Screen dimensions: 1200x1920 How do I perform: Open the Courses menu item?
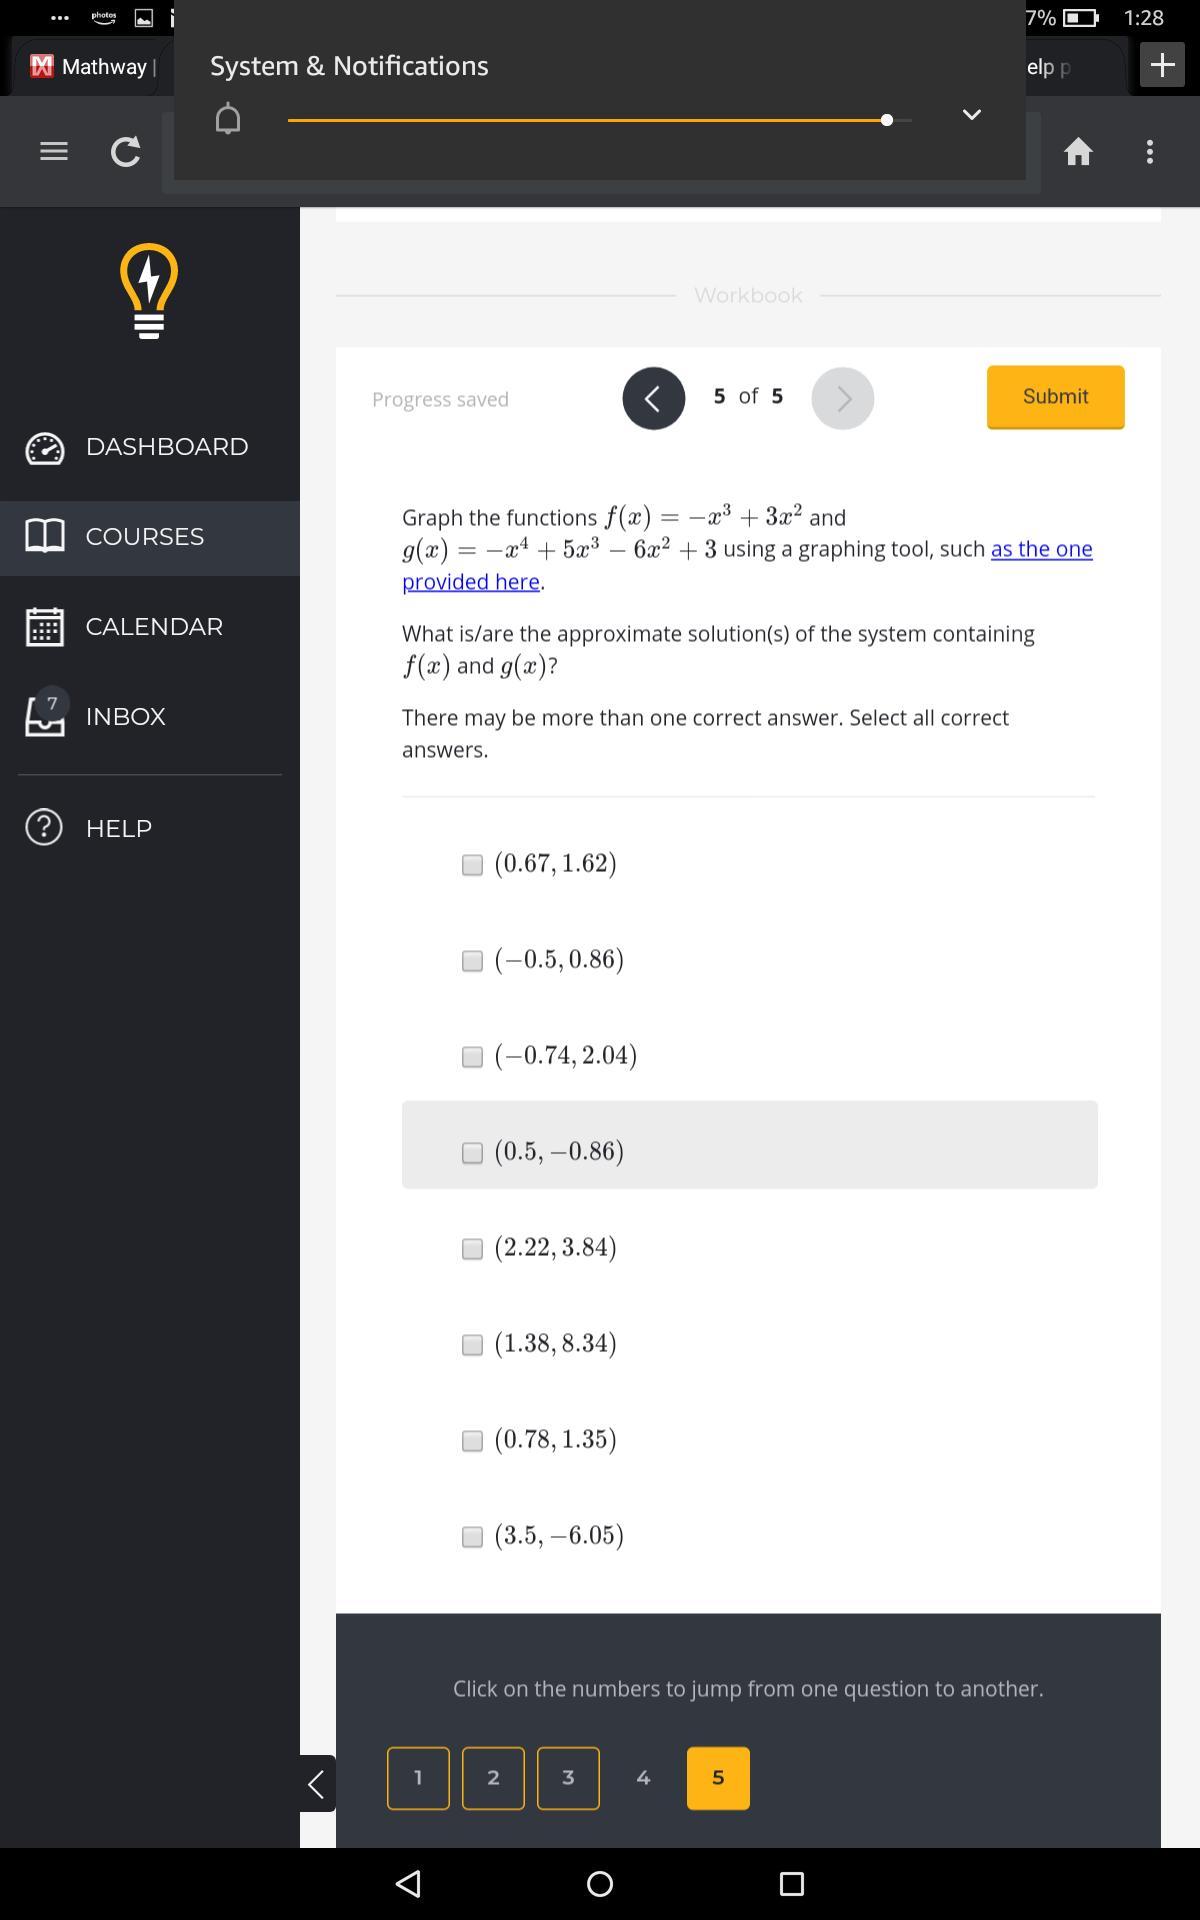[145, 537]
